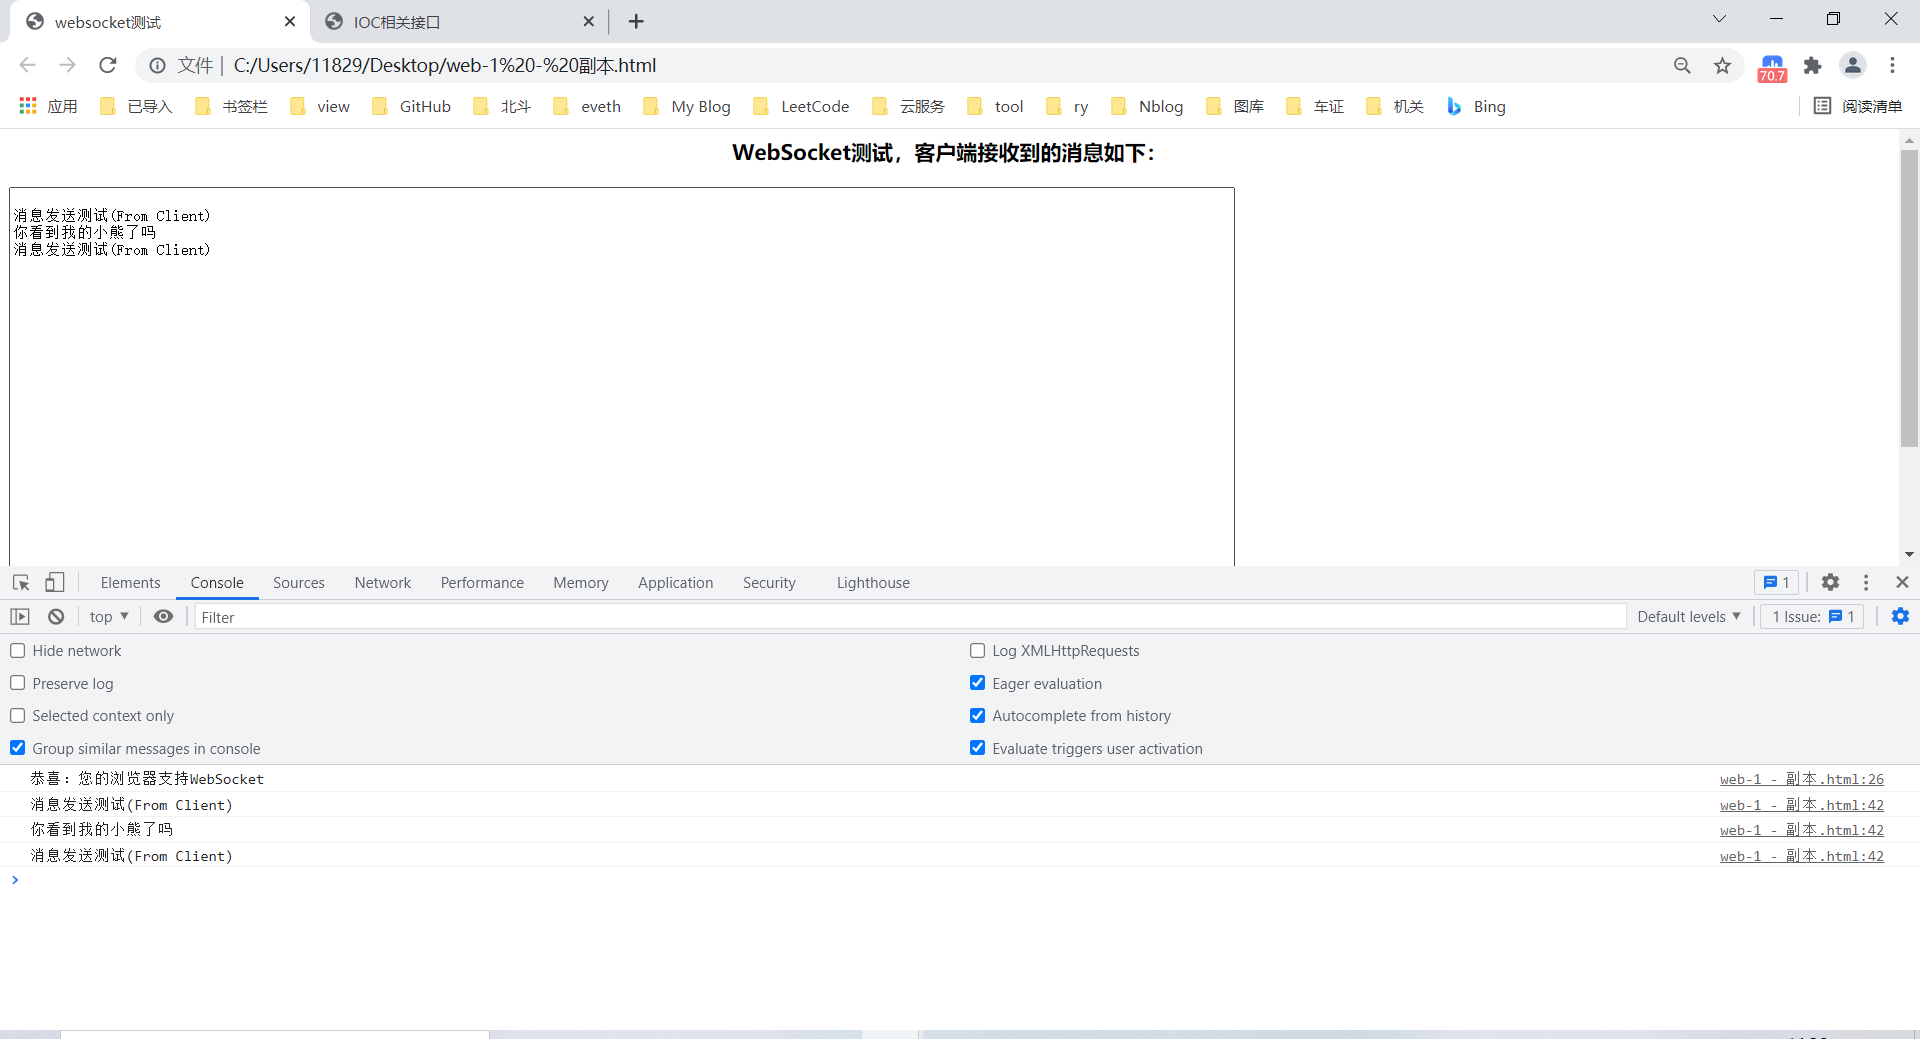Open DevTools settings gear icon
The height and width of the screenshot is (1039, 1920).
[1830, 582]
